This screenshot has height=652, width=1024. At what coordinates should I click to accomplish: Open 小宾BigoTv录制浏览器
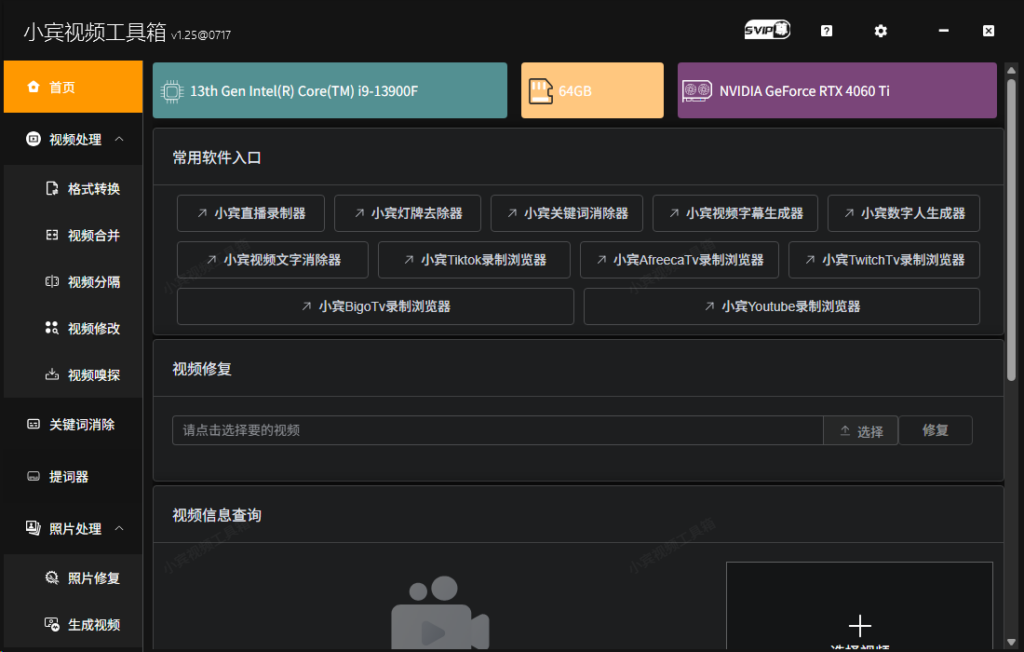pos(376,306)
